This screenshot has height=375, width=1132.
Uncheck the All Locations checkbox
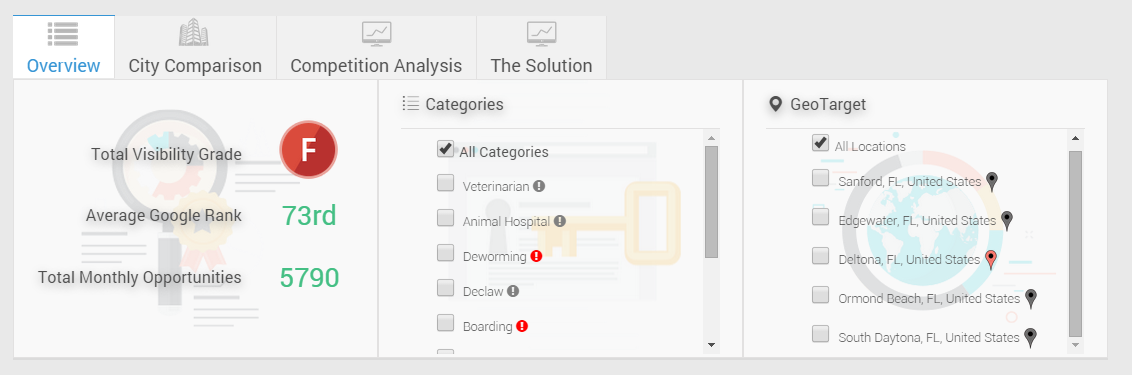tap(820, 142)
